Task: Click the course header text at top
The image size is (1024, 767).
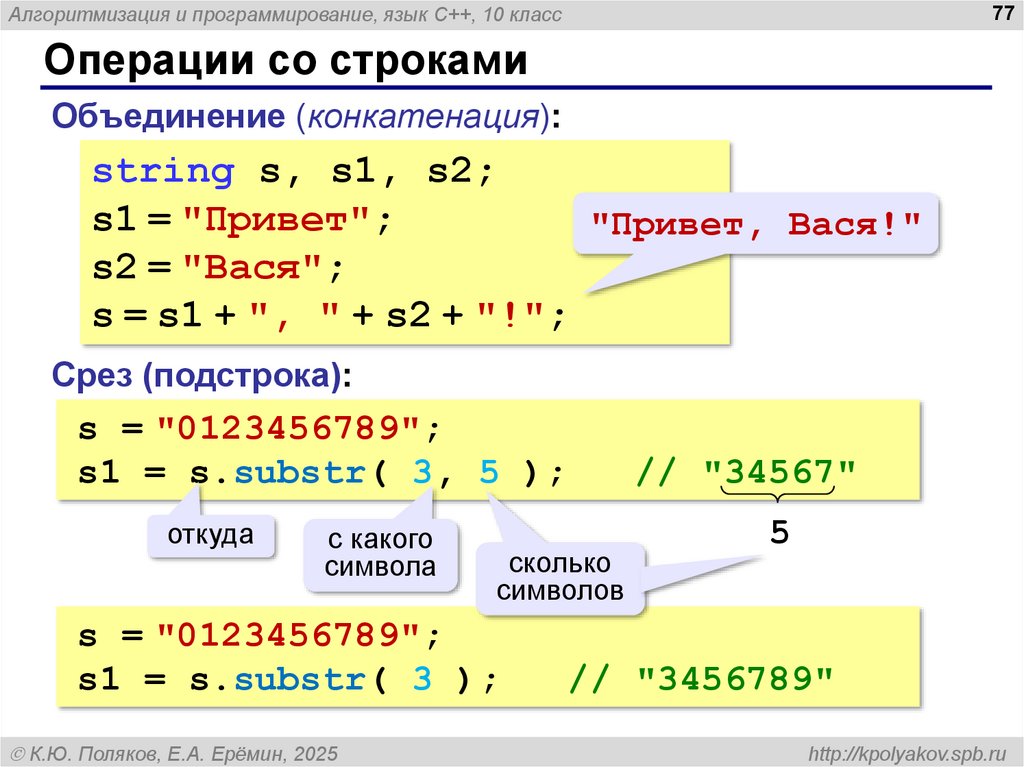Action: click(x=292, y=14)
